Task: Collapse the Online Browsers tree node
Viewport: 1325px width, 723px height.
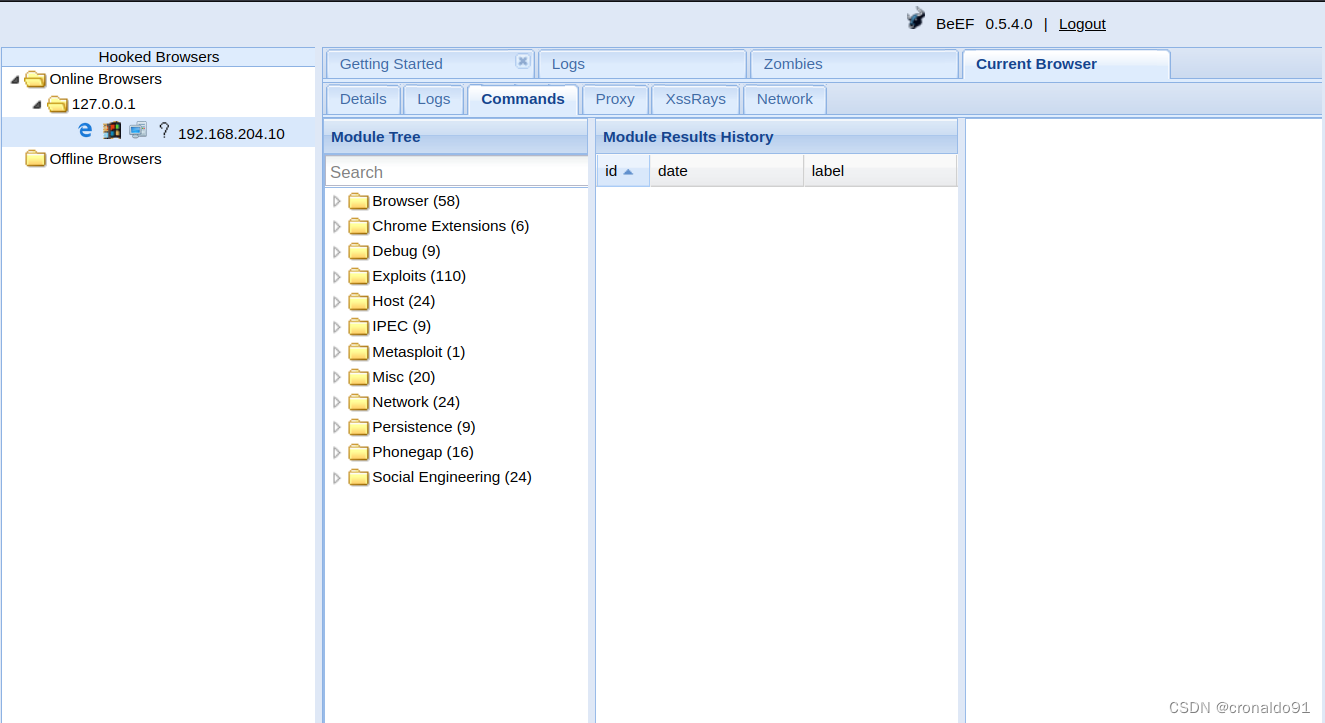Action: [15, 79]
